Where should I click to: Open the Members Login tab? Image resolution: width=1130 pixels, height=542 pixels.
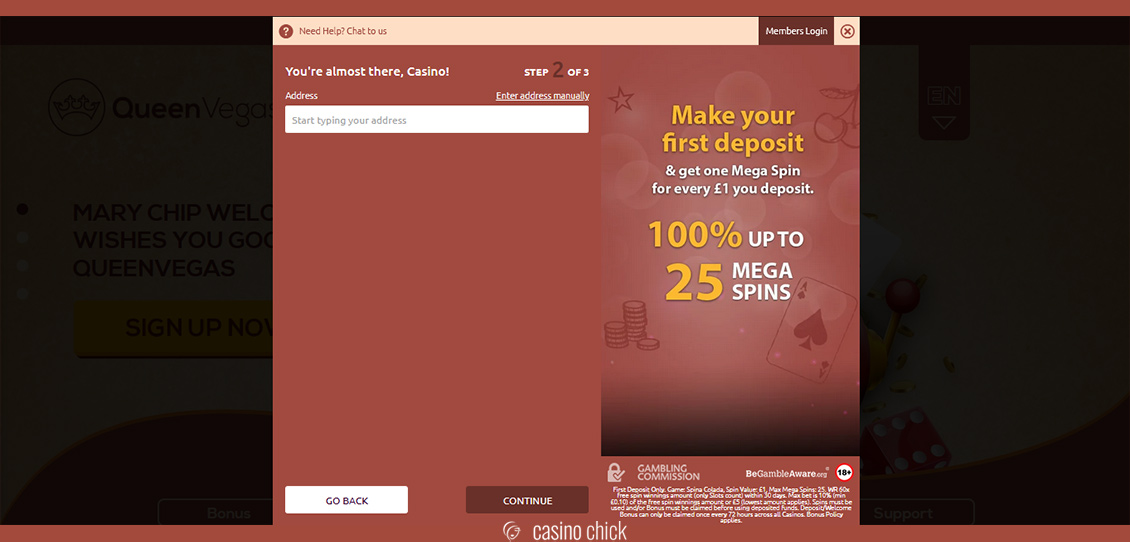pos(796,31)
